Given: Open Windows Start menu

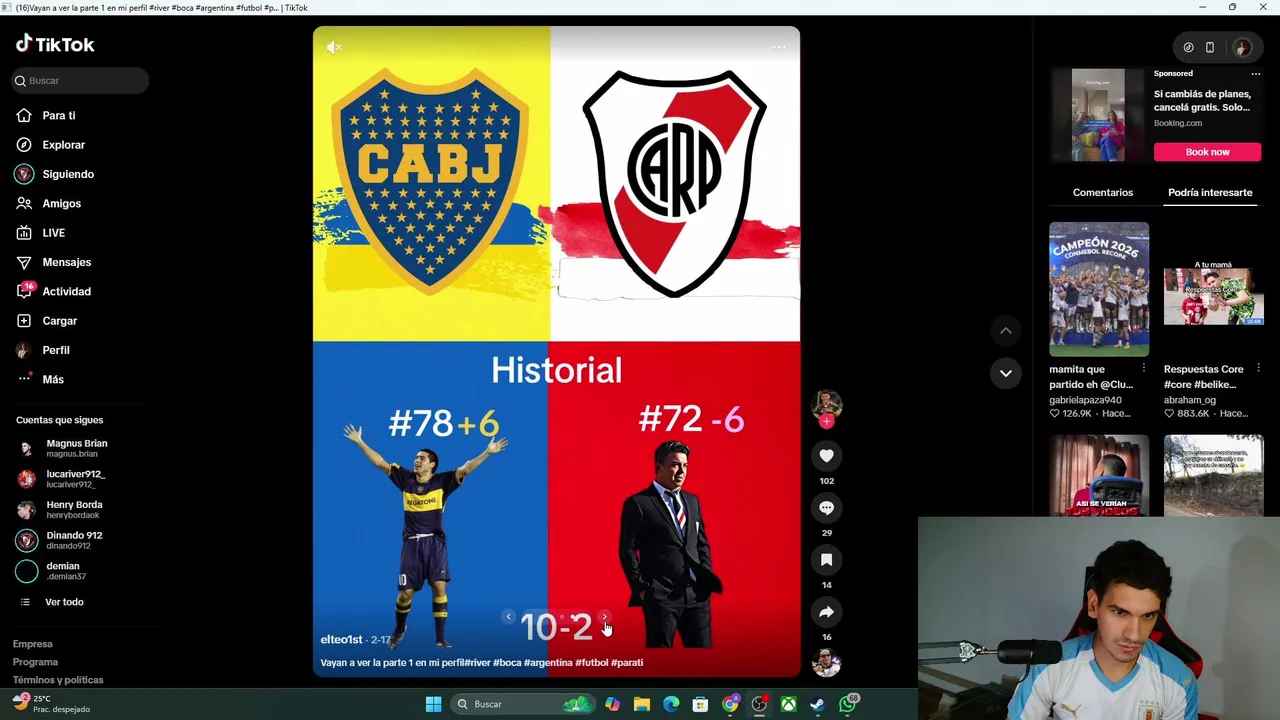Looking at the screenshot, I should [x=433, y=704].
